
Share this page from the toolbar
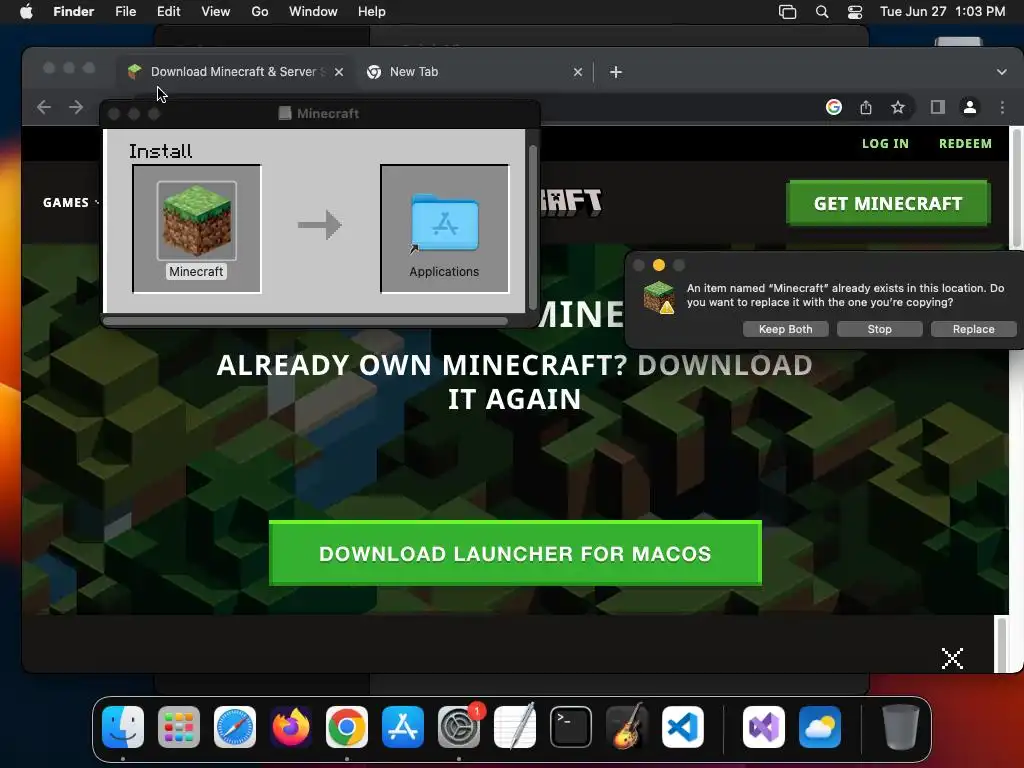point(866,107)
